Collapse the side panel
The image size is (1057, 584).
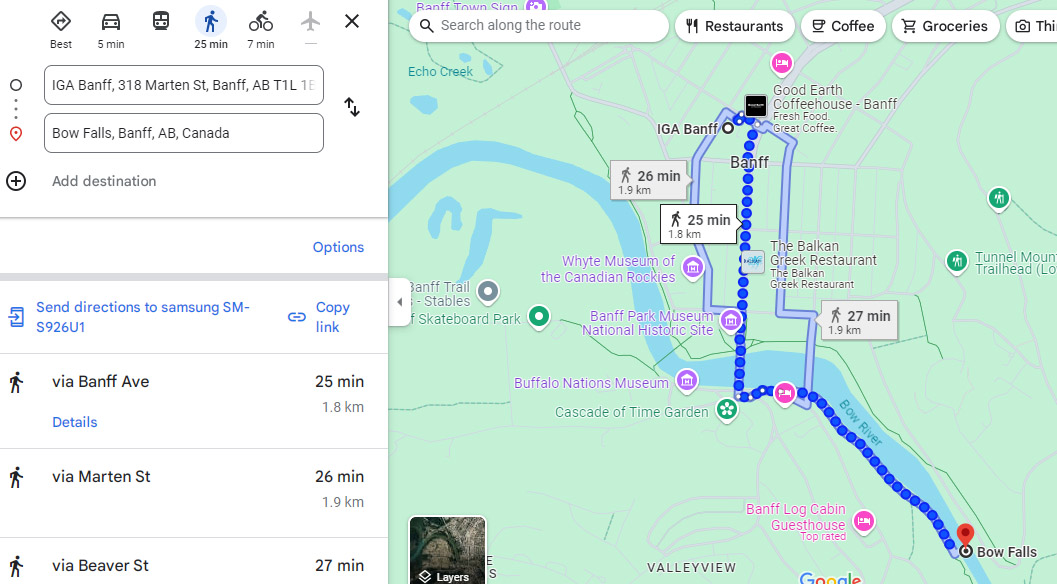[400, 302]
